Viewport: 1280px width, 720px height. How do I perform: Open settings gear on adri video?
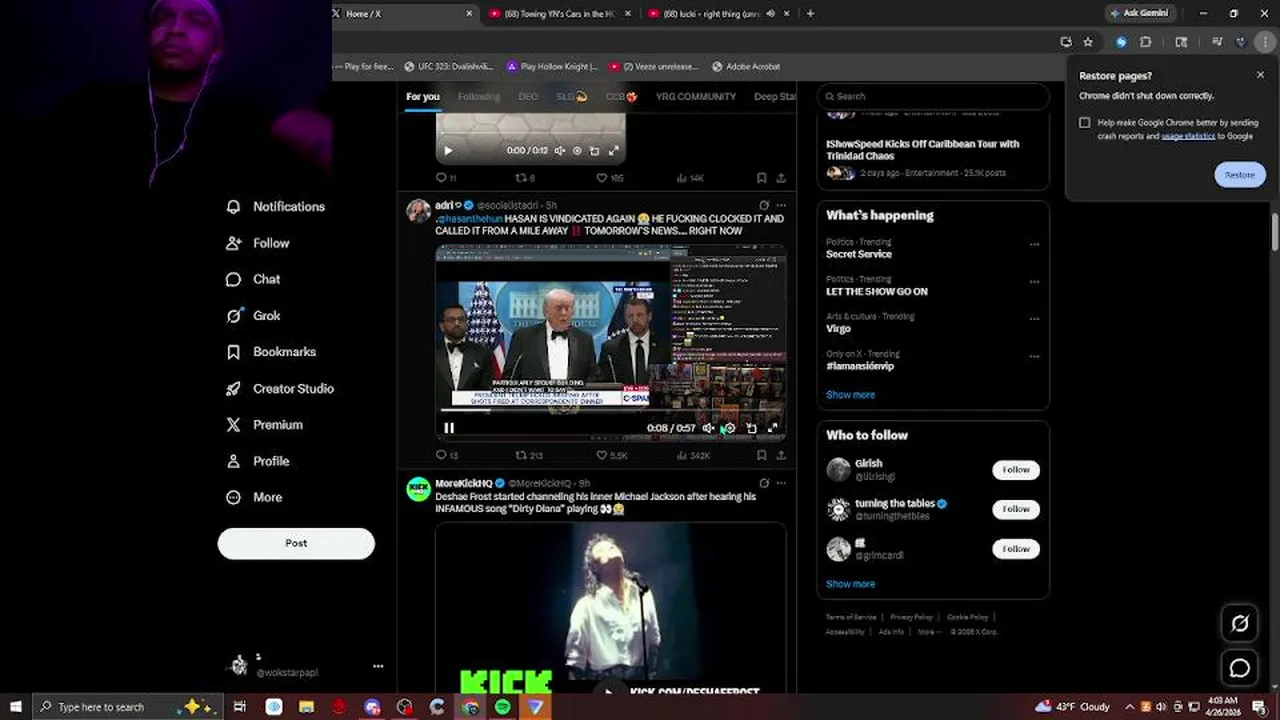click(729, 428)
